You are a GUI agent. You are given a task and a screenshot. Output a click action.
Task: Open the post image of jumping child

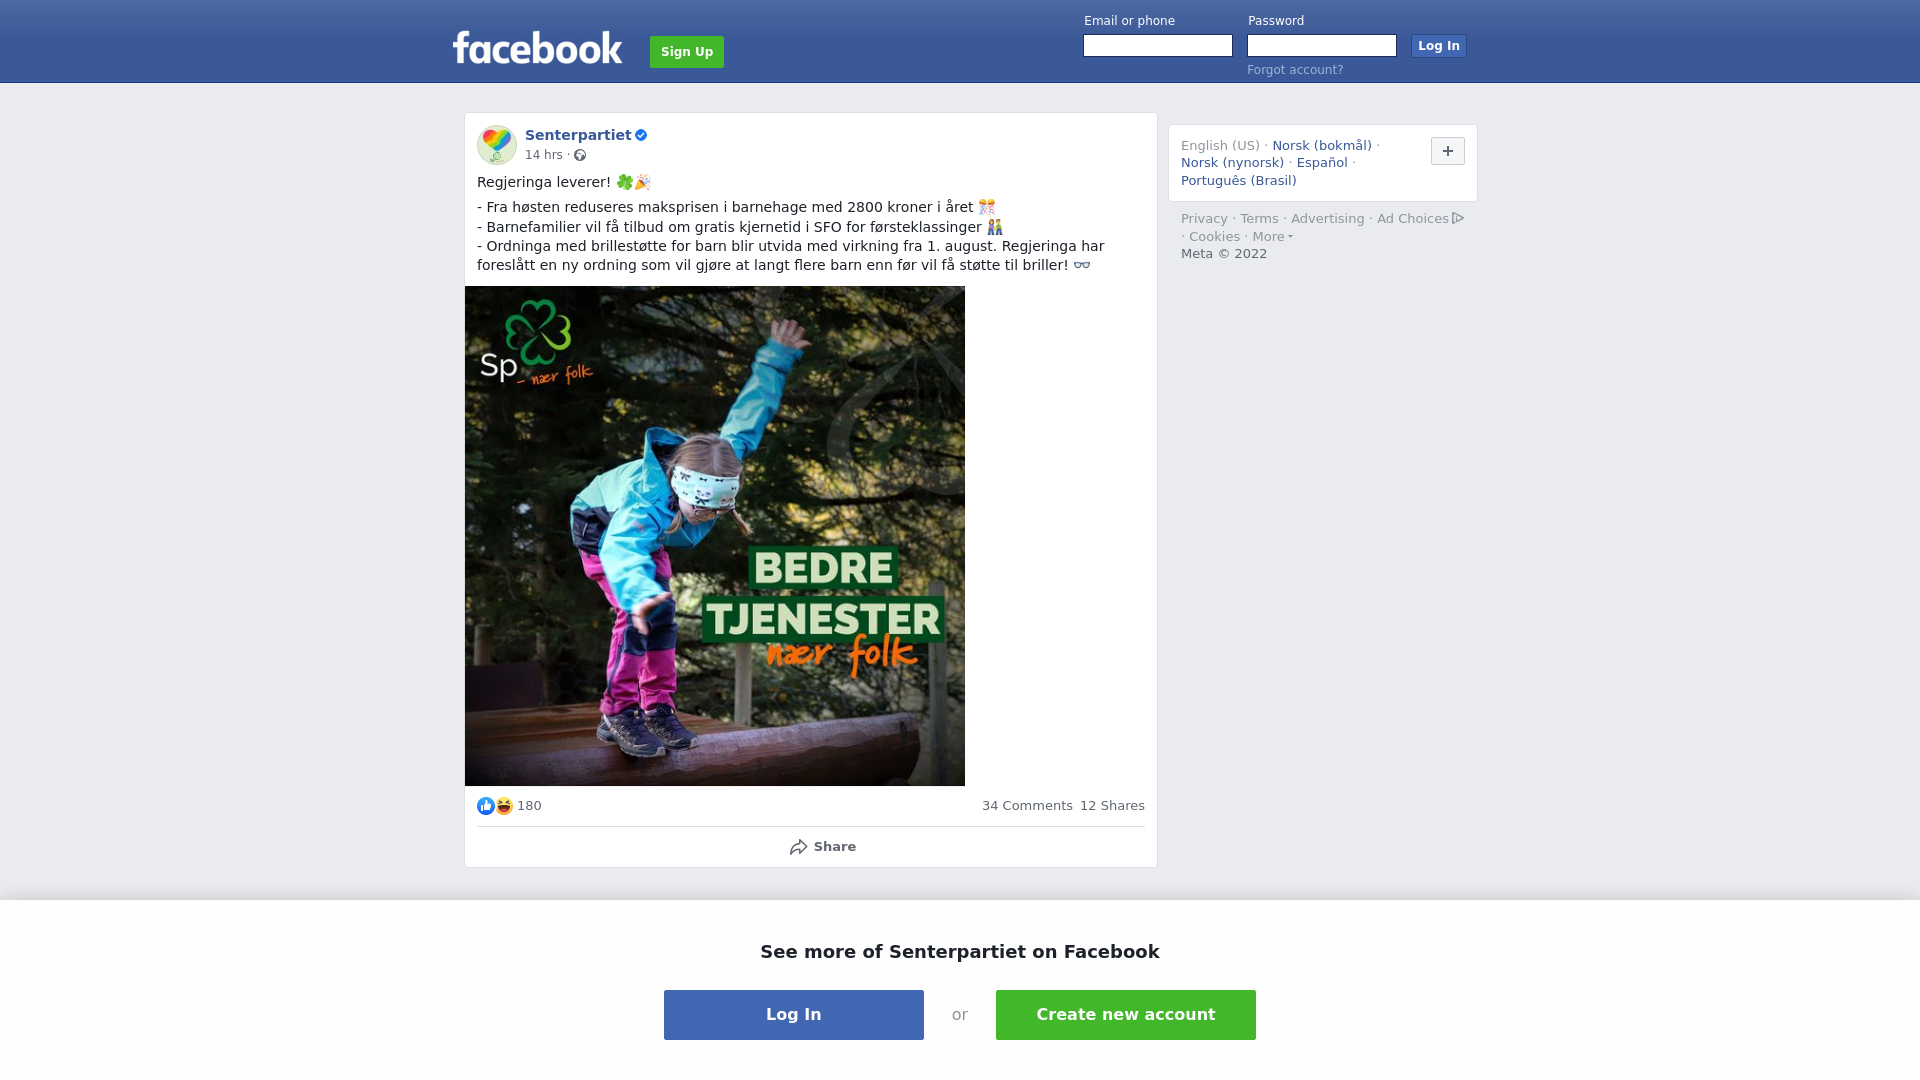click(x=715, y=536)
